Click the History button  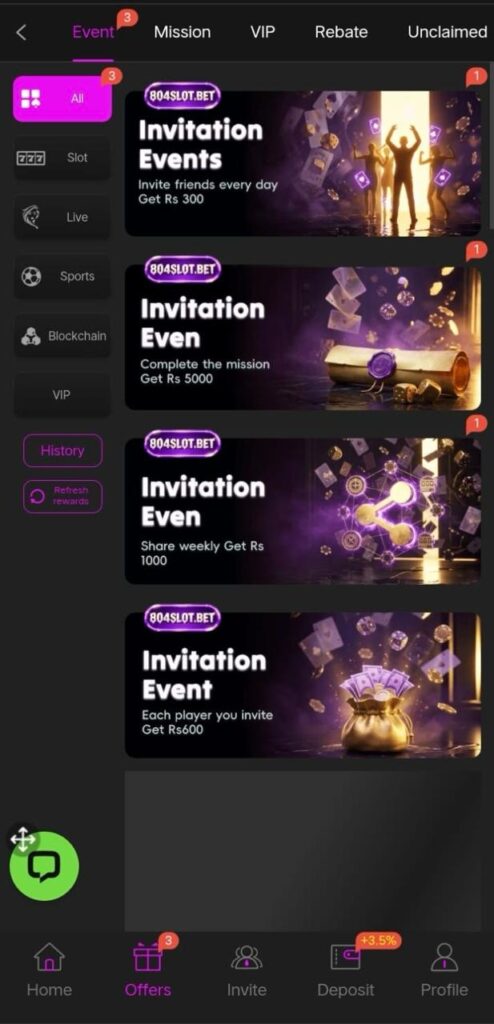click(63, 451)
